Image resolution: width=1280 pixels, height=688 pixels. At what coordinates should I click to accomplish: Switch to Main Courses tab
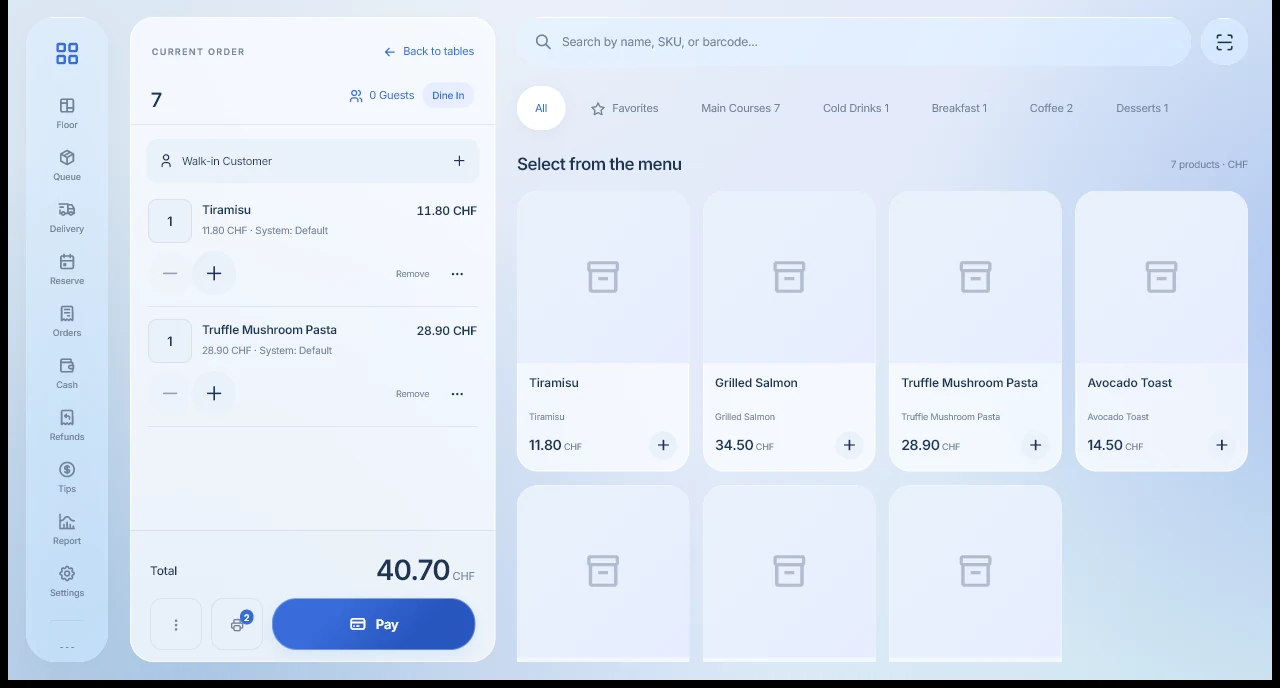point(740,108)
